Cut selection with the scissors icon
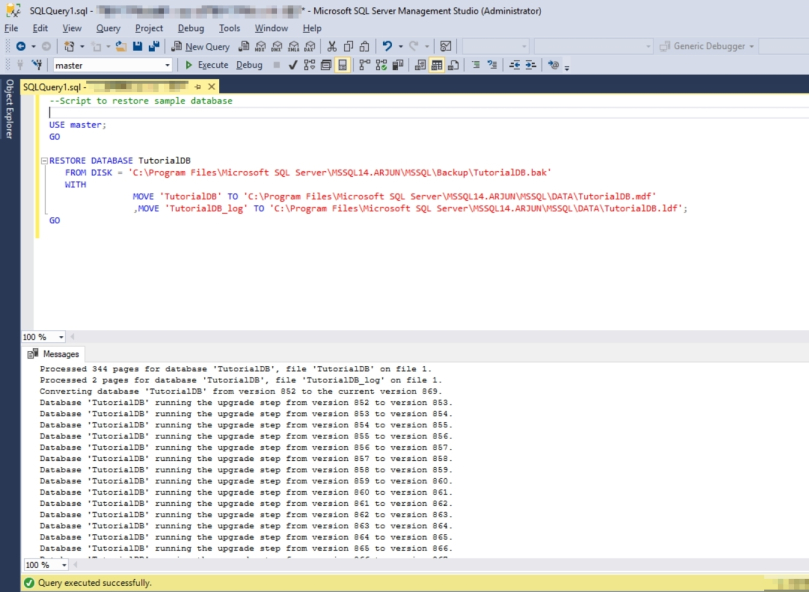 332,46
